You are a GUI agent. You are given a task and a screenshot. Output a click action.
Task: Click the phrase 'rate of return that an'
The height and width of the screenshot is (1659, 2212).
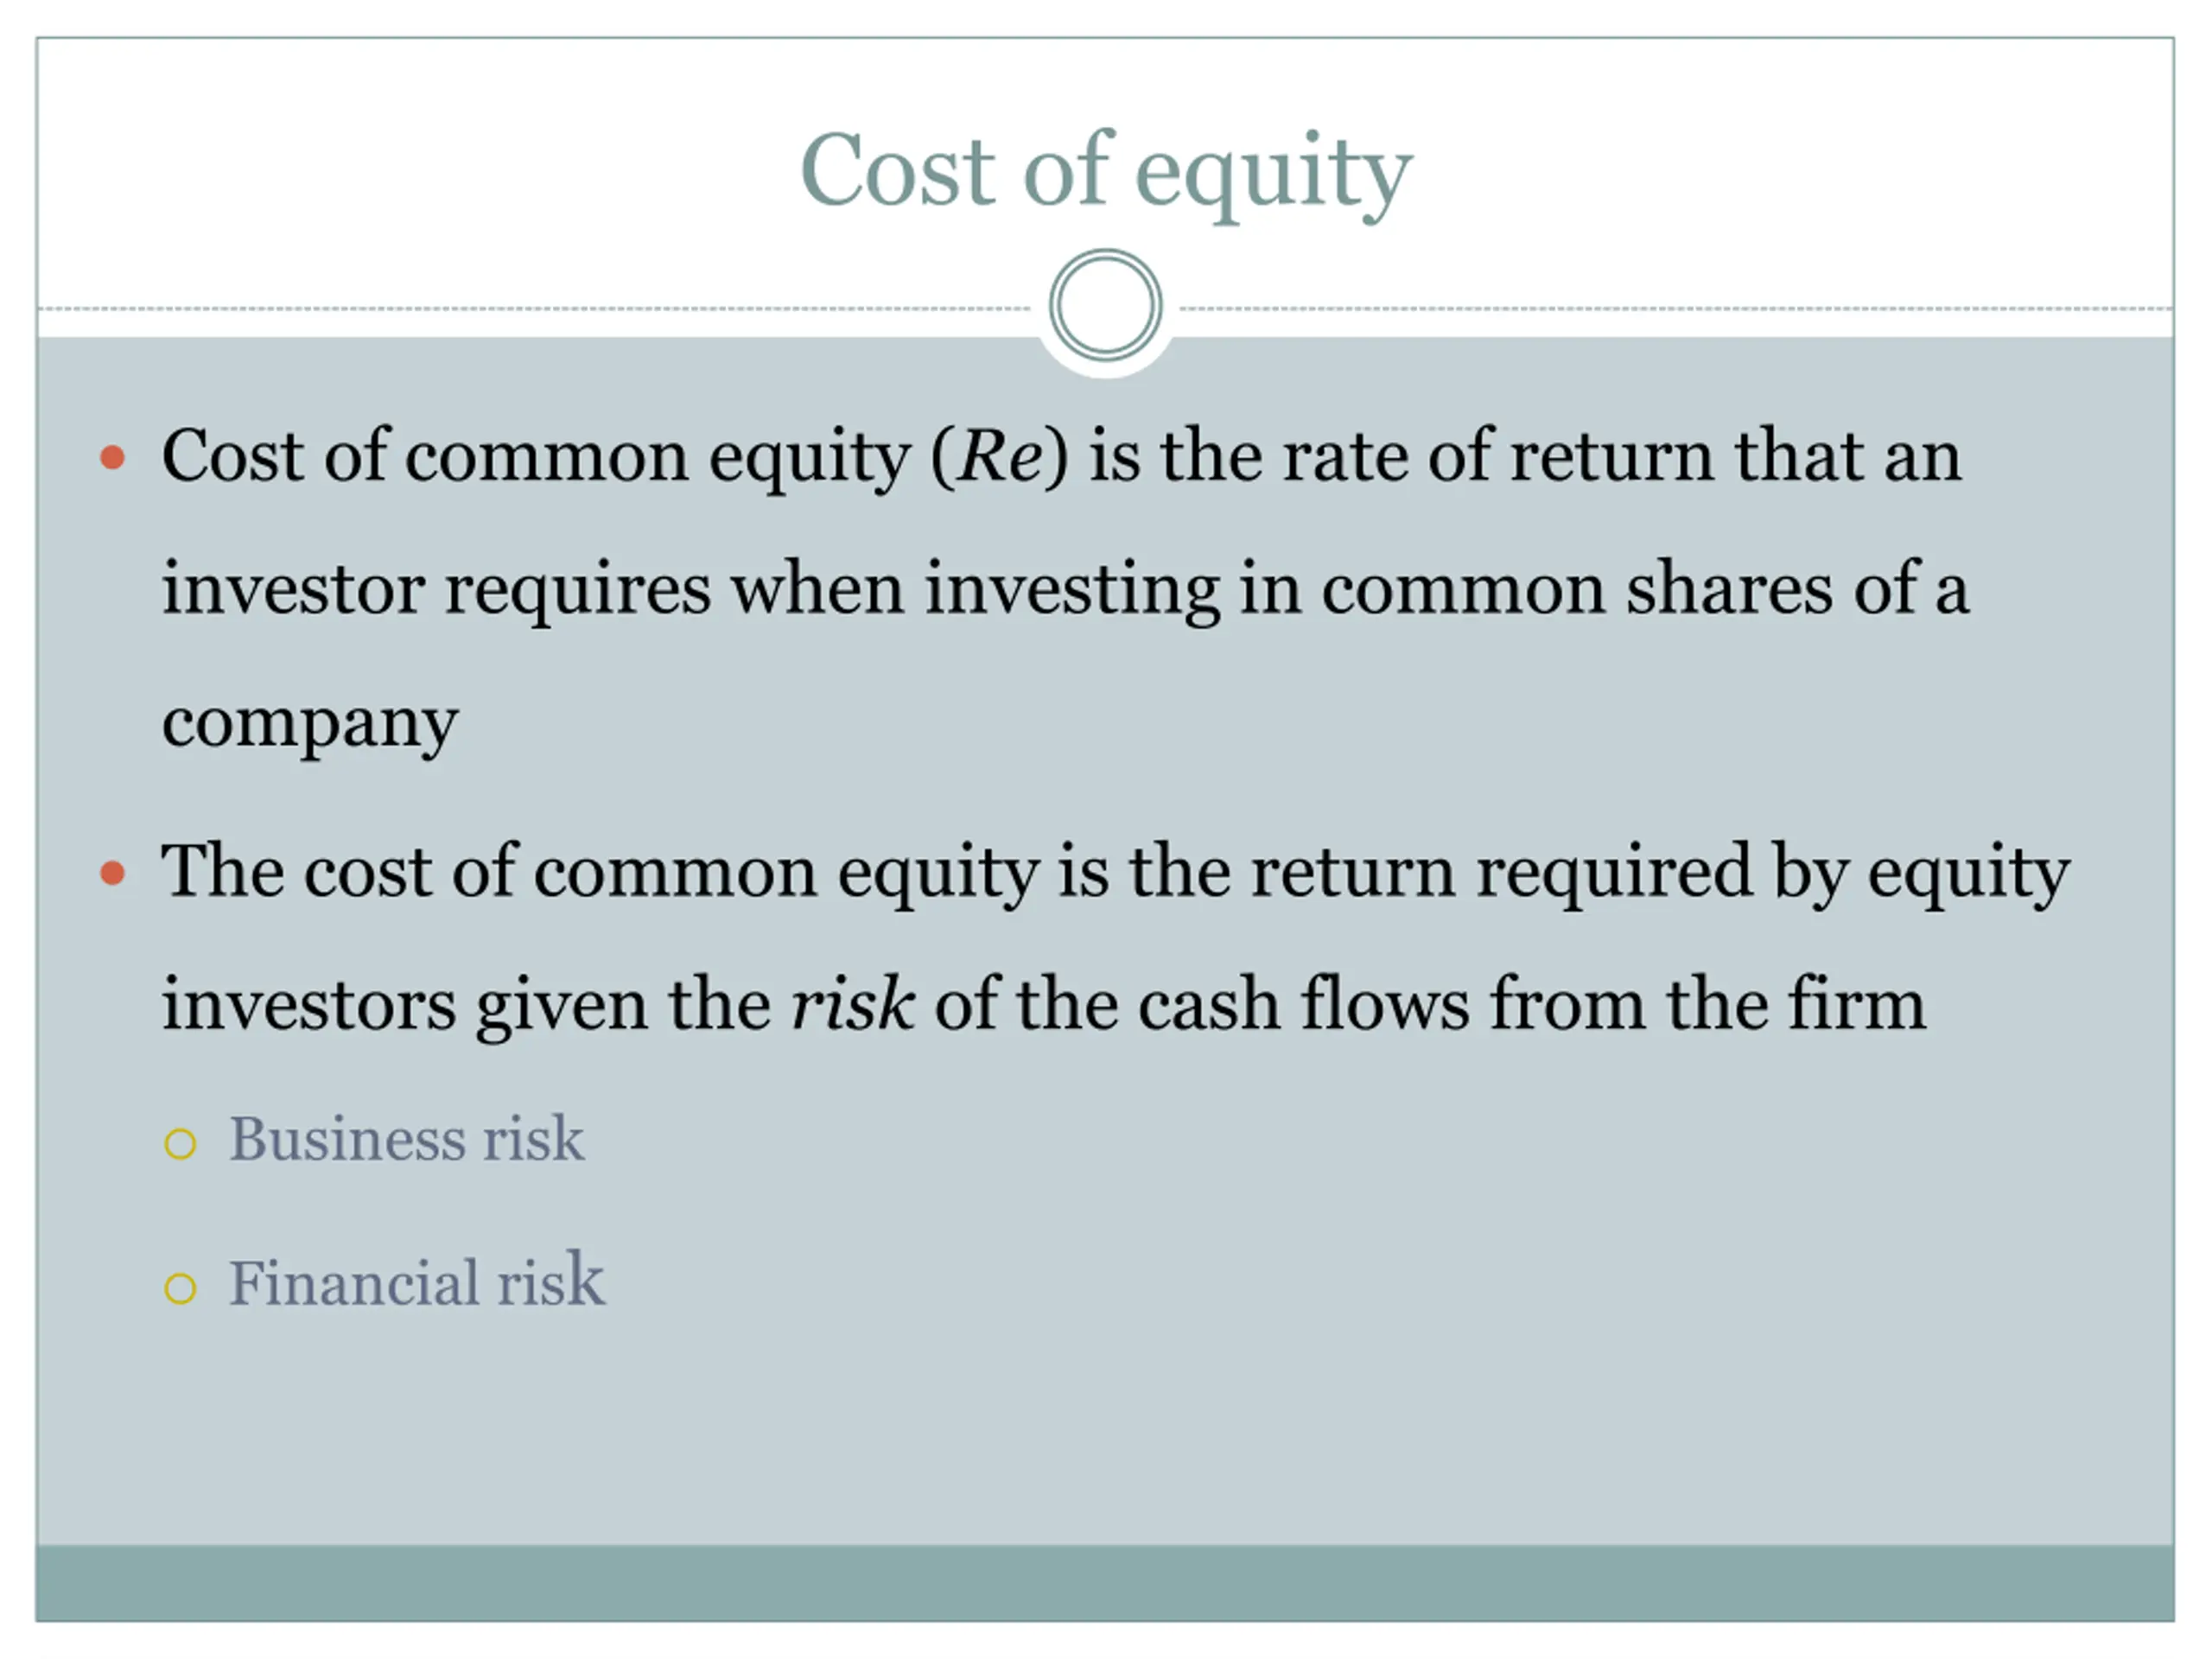point(1621,456)
